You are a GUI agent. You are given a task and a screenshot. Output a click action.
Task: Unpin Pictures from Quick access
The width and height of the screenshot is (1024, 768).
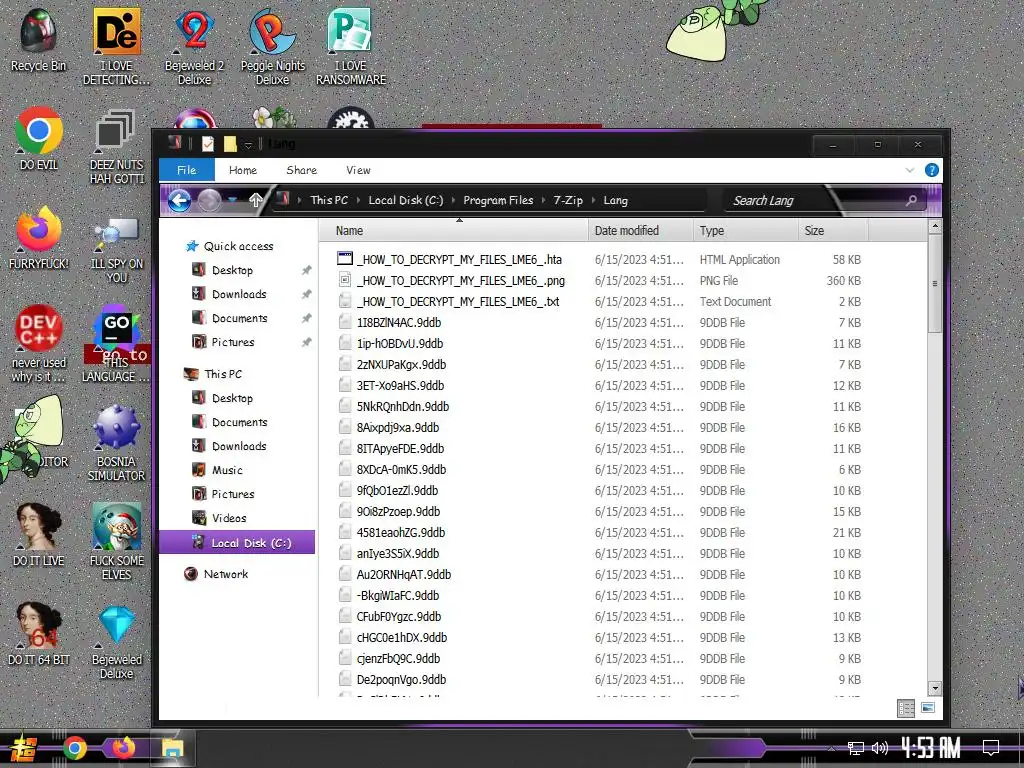tap(306, 342)
